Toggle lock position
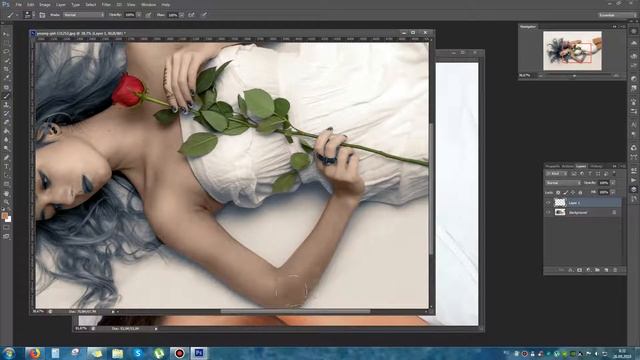The width and height of the screenshot is (640, 360). (573, 193)
